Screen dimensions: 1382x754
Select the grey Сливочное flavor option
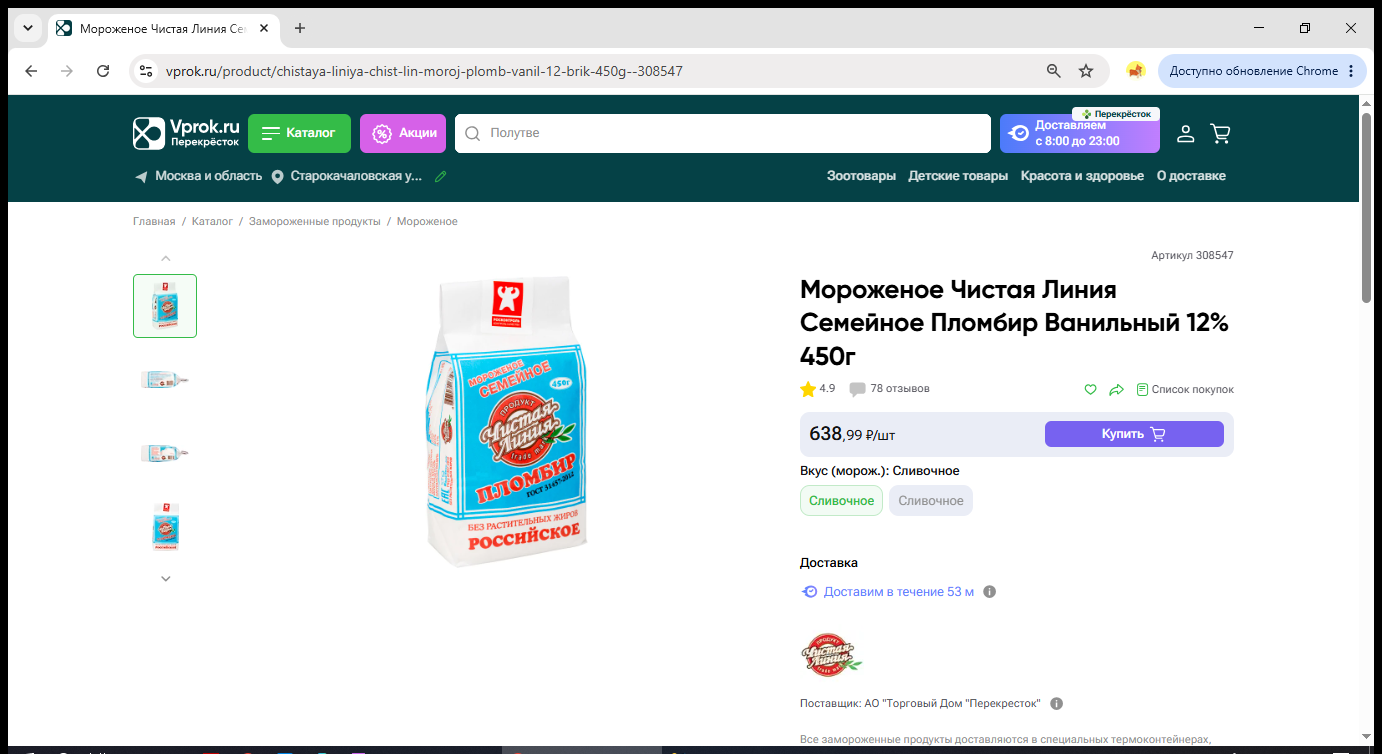coord(931,501)
